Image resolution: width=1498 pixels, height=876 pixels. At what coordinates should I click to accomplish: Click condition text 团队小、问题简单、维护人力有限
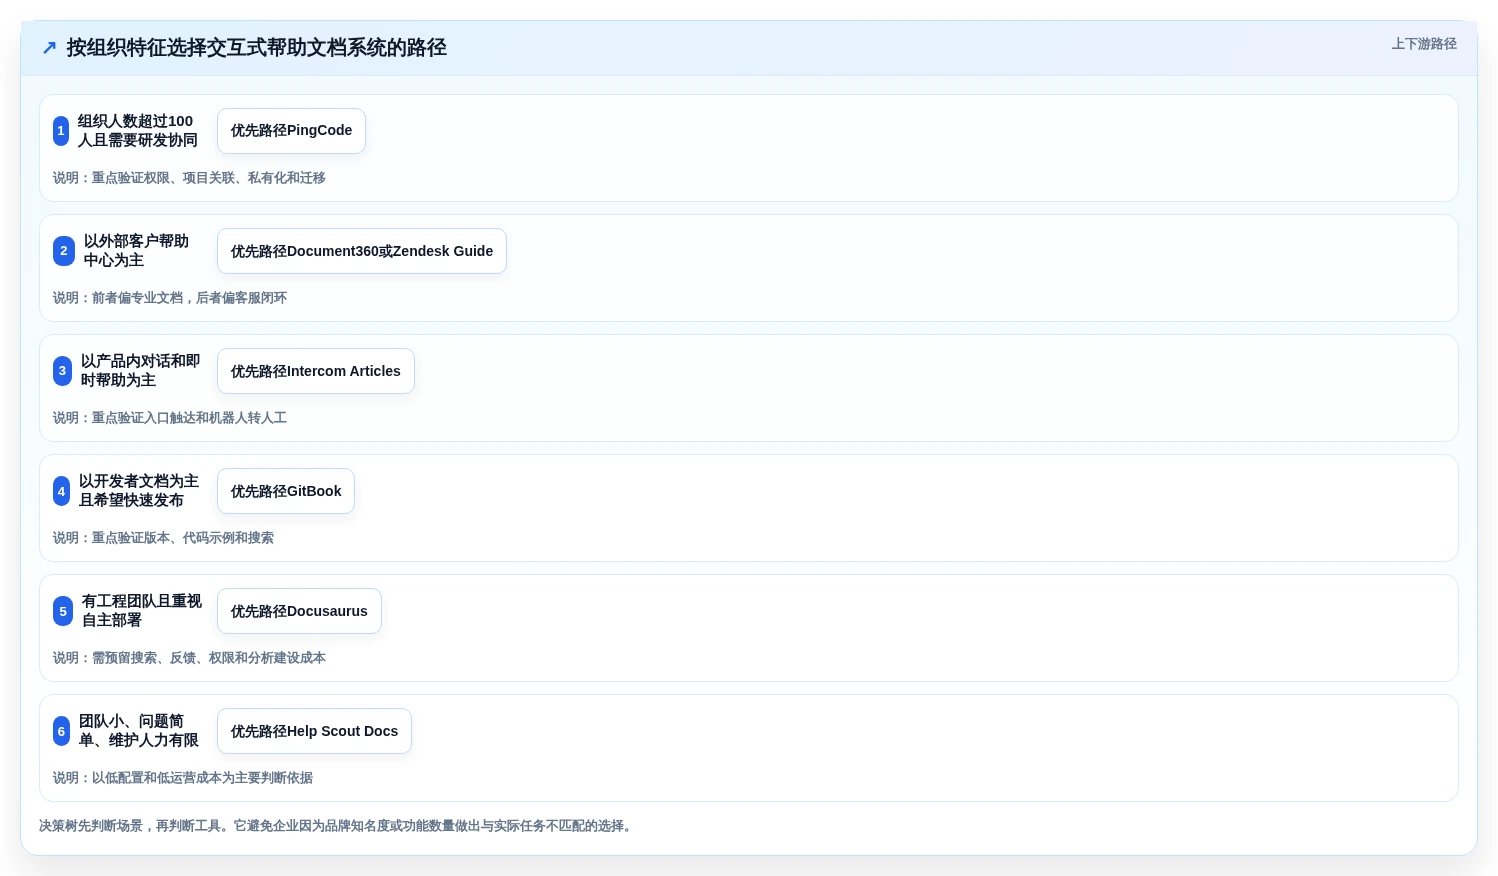pos(139,731)
